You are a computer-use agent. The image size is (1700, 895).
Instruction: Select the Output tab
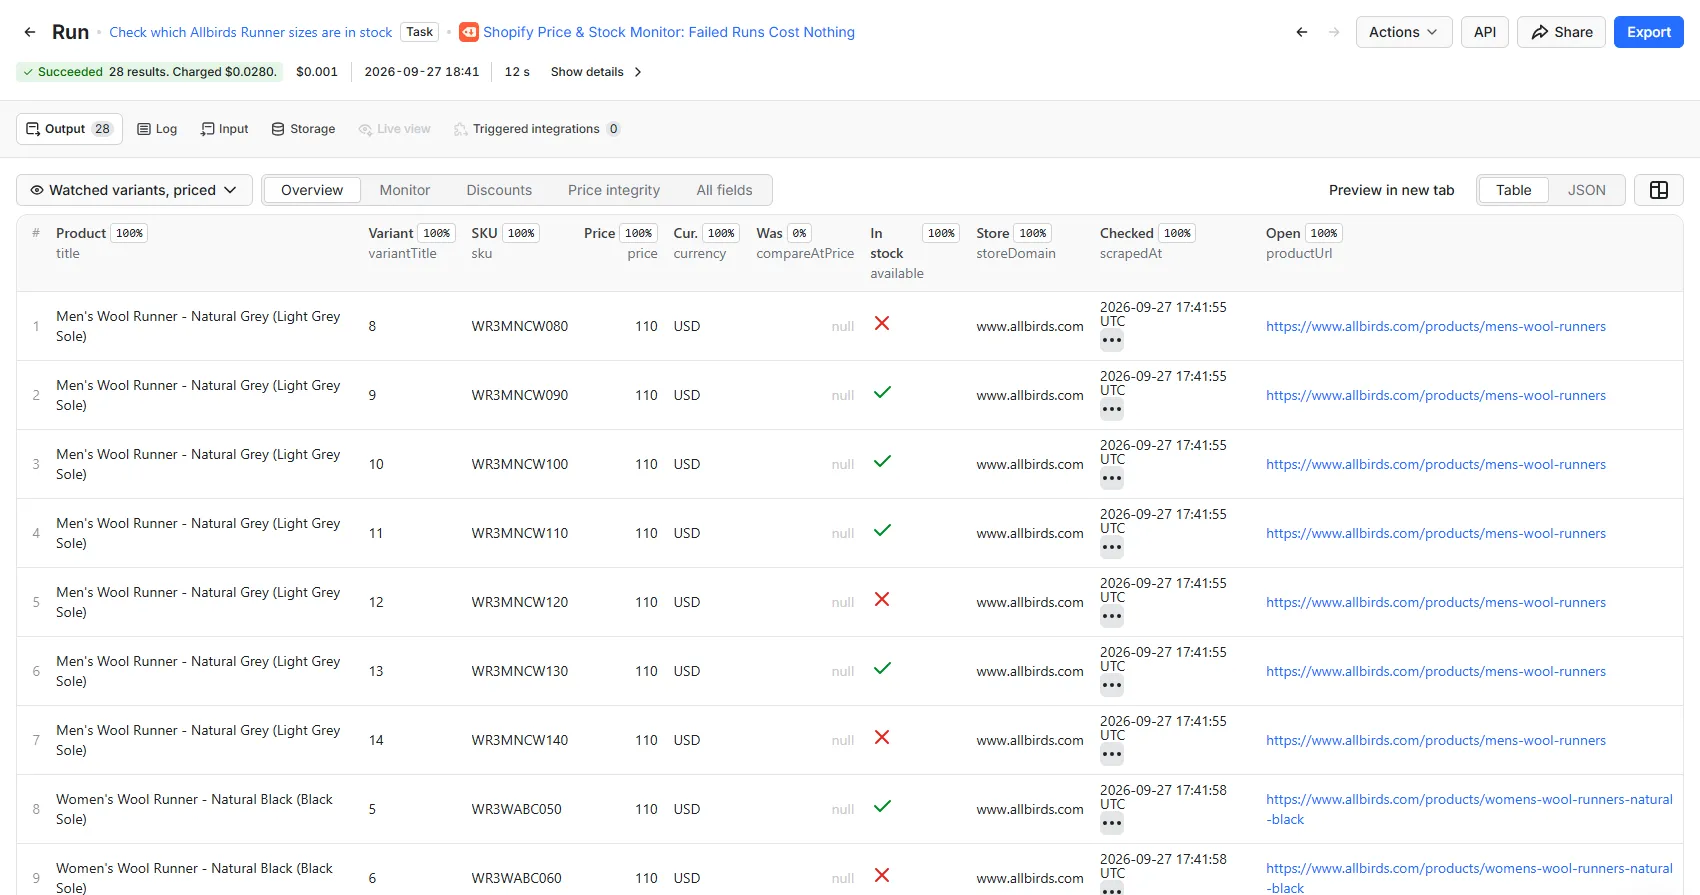(69, 129)
